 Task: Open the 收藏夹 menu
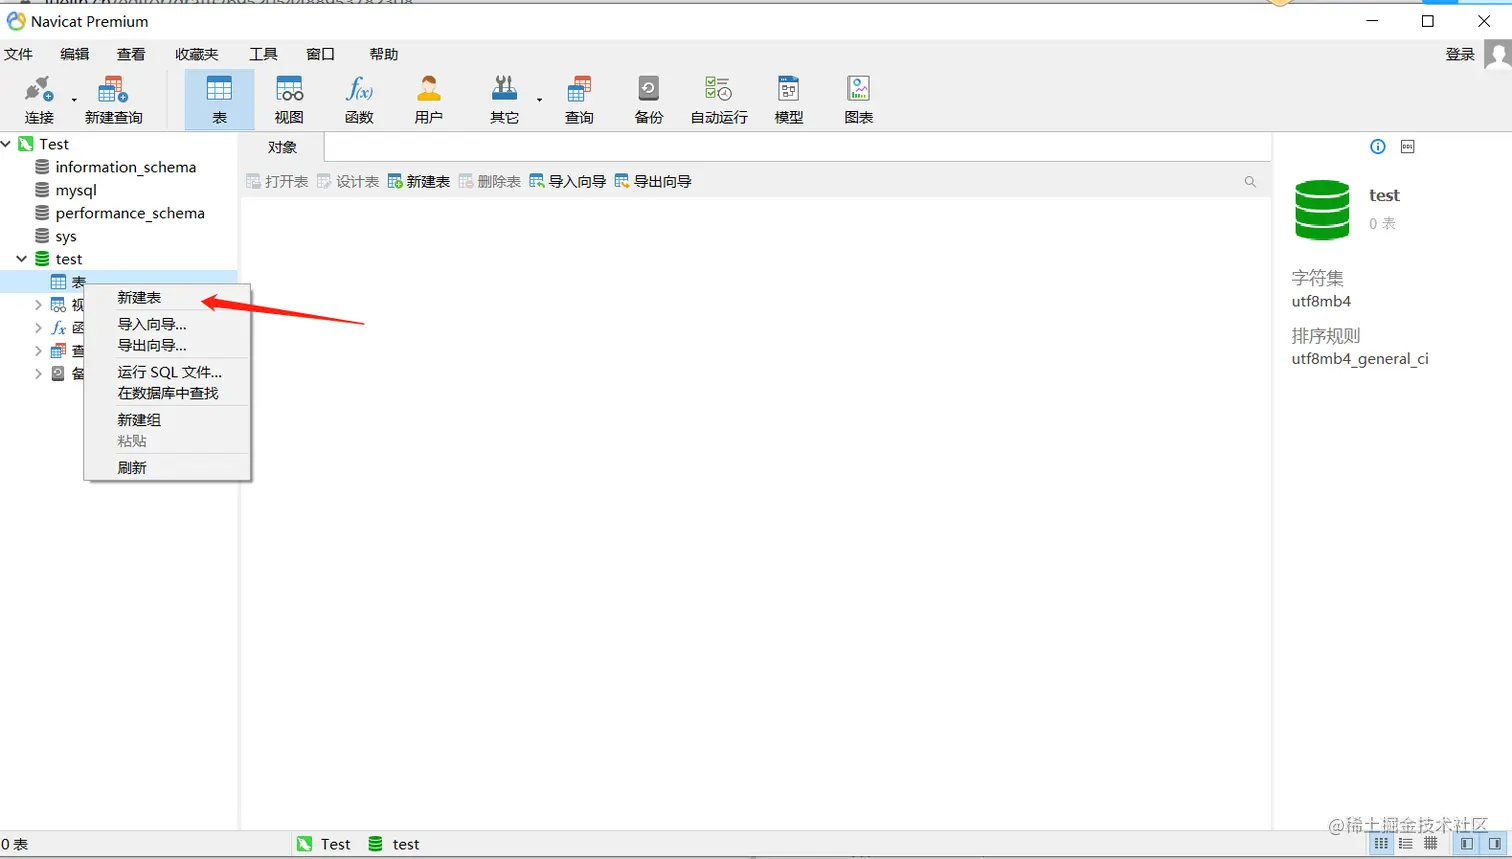coord(197,54)
